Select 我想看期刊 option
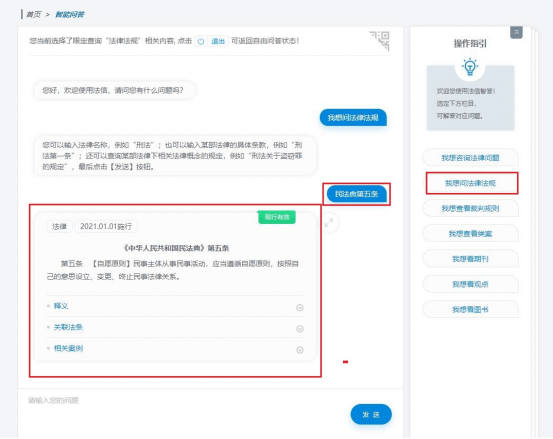Image resolution: width=553 pixels, height=439 pixels. coord(470,259)
